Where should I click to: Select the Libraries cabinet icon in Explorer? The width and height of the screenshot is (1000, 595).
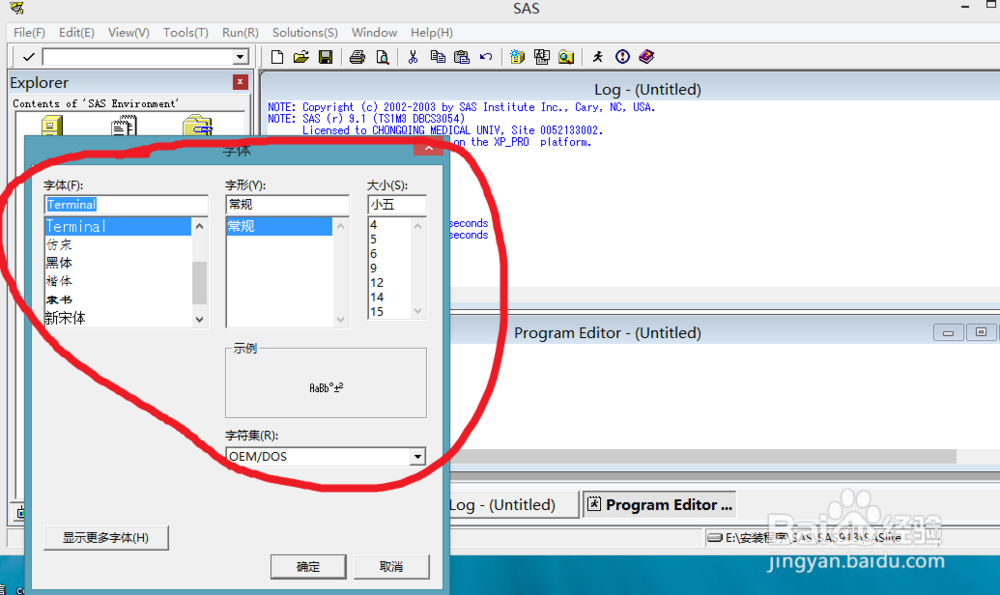click(x=52, y=125)
